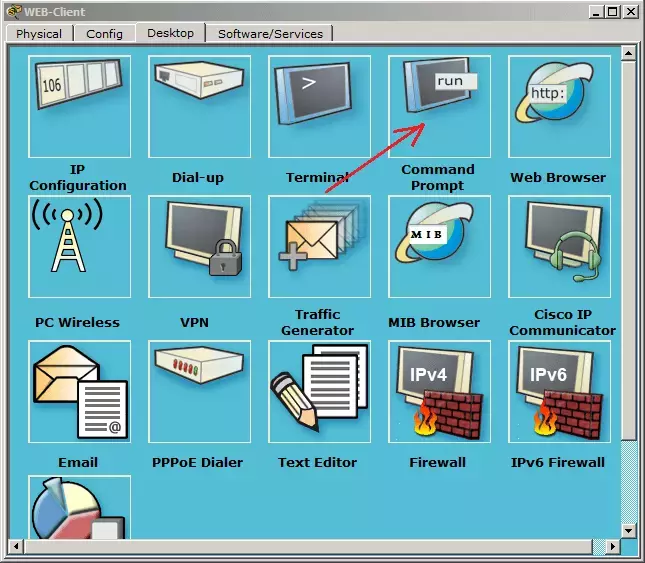
Task: Open the Email client
Action: click(79, 392)
